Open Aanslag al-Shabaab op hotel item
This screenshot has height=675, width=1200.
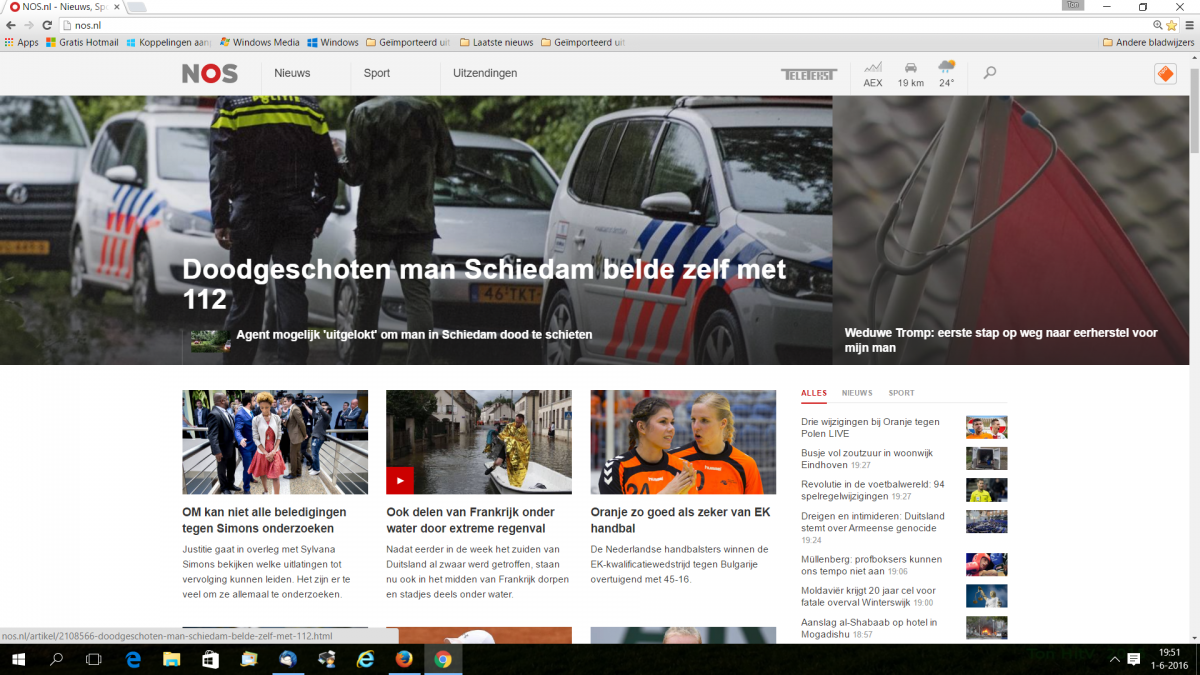pyautogui.click(x=869, y=628)
